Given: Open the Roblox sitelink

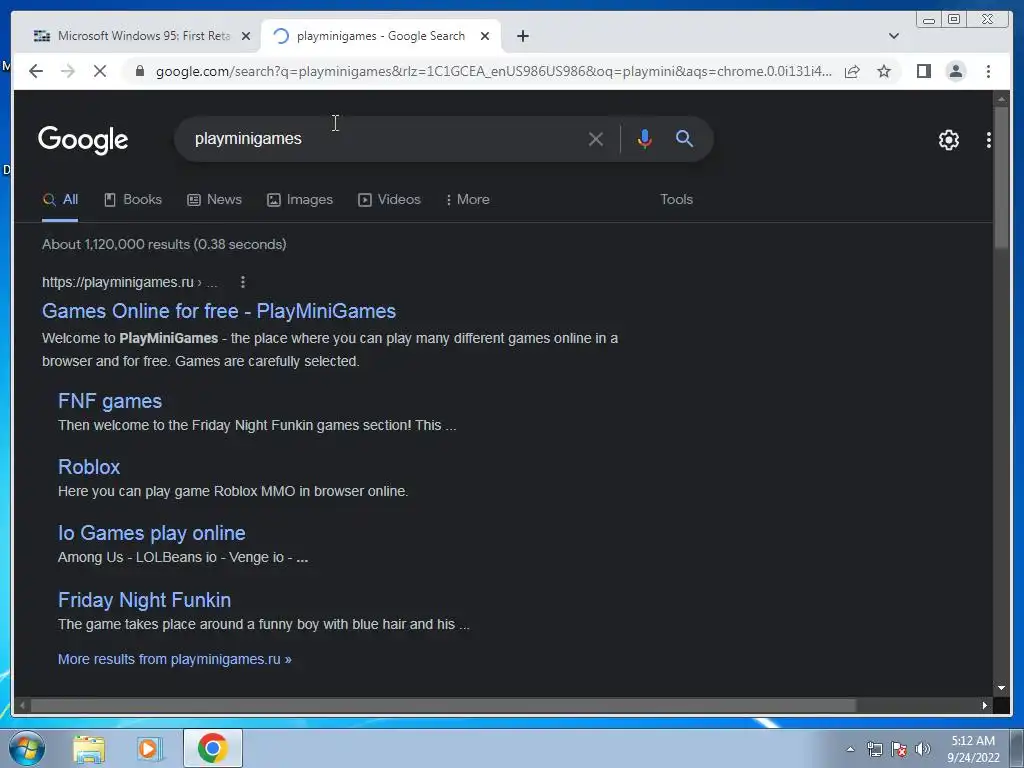Looking at the screenshot, I should (x=89, y=467).
